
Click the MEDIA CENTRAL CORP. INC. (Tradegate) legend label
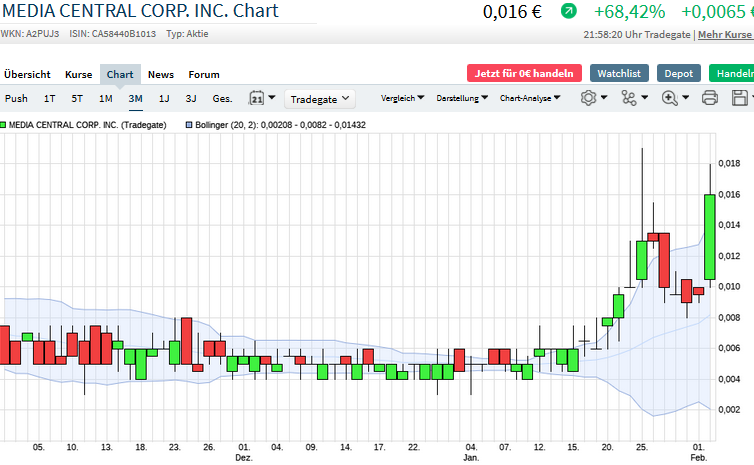click(88, 125)
